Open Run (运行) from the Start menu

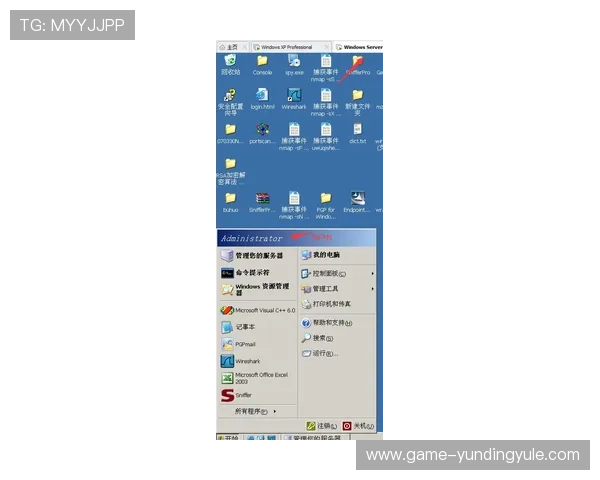click(x=324, y=353)
